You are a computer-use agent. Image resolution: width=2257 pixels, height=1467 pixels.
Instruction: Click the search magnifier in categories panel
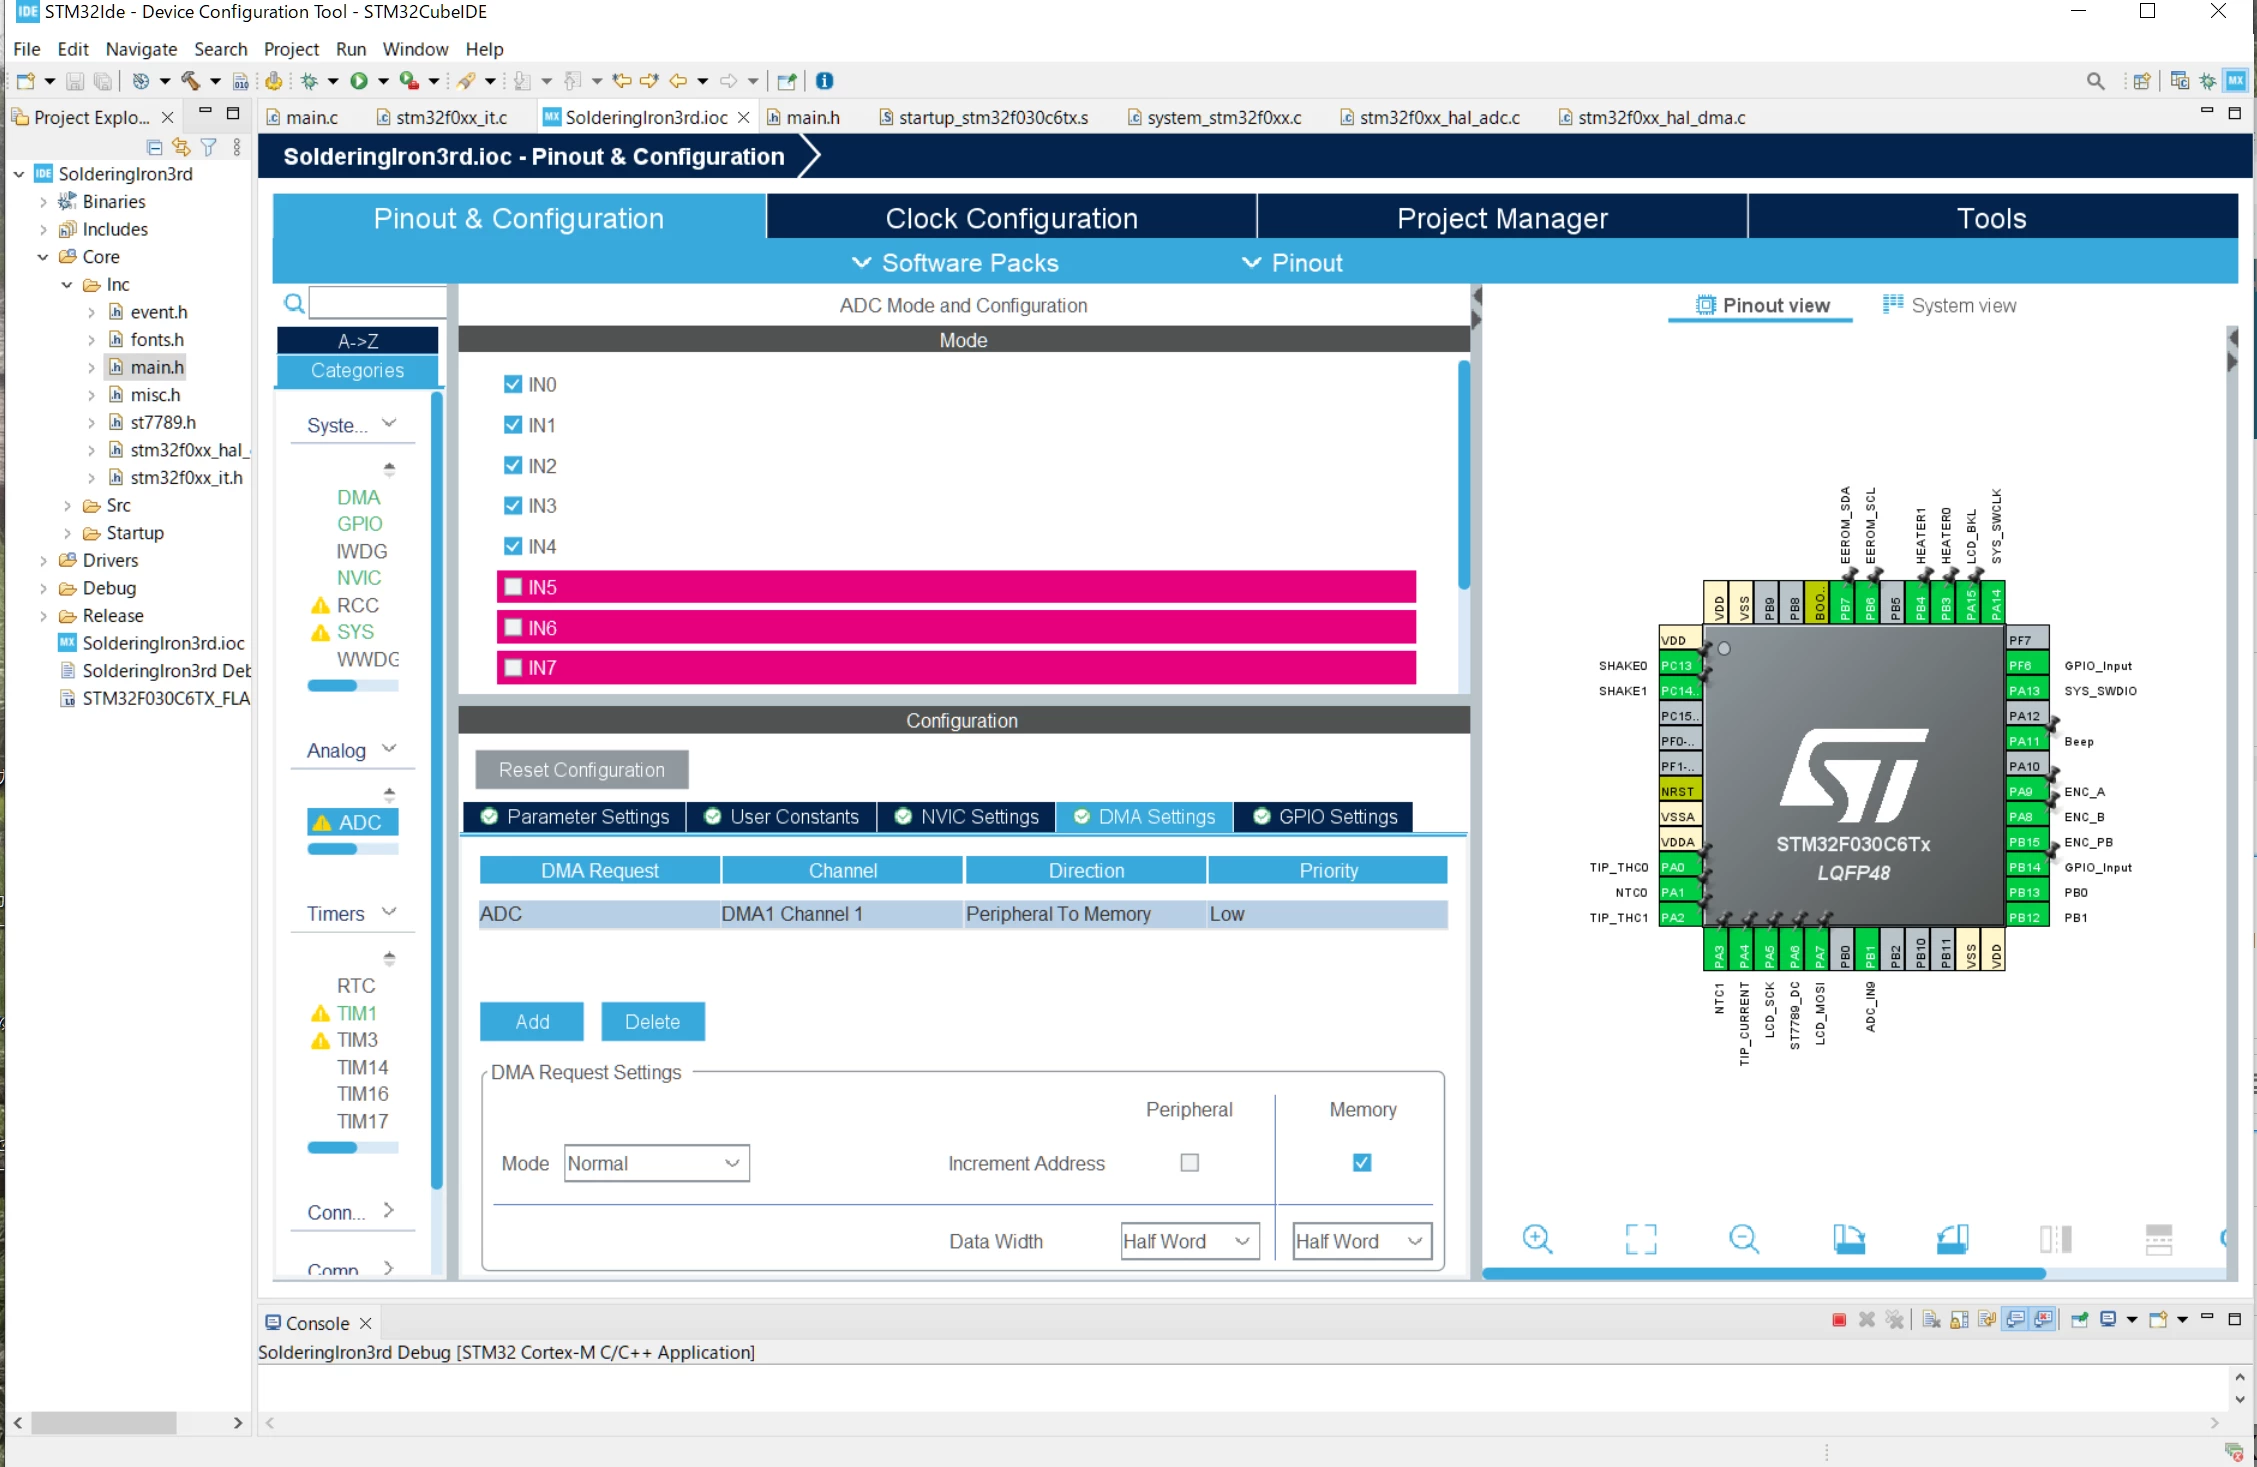(x=294, y=303)
